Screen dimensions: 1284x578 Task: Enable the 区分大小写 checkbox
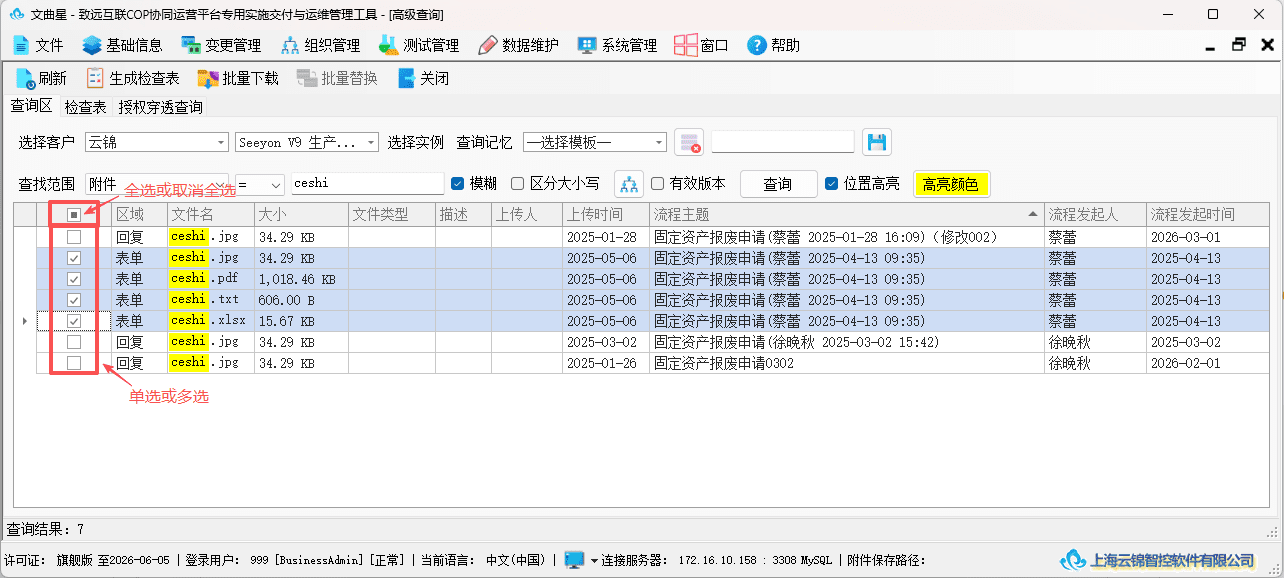tap(517, 183)
